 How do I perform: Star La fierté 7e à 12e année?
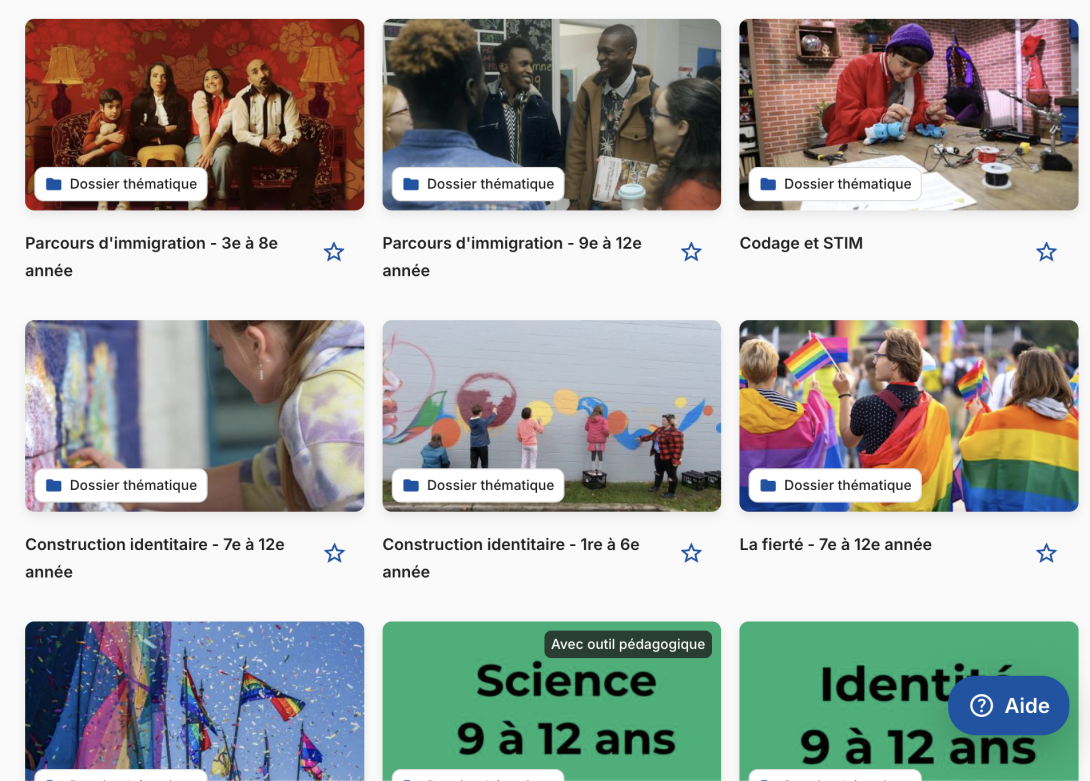click(x=1046, y=553)
